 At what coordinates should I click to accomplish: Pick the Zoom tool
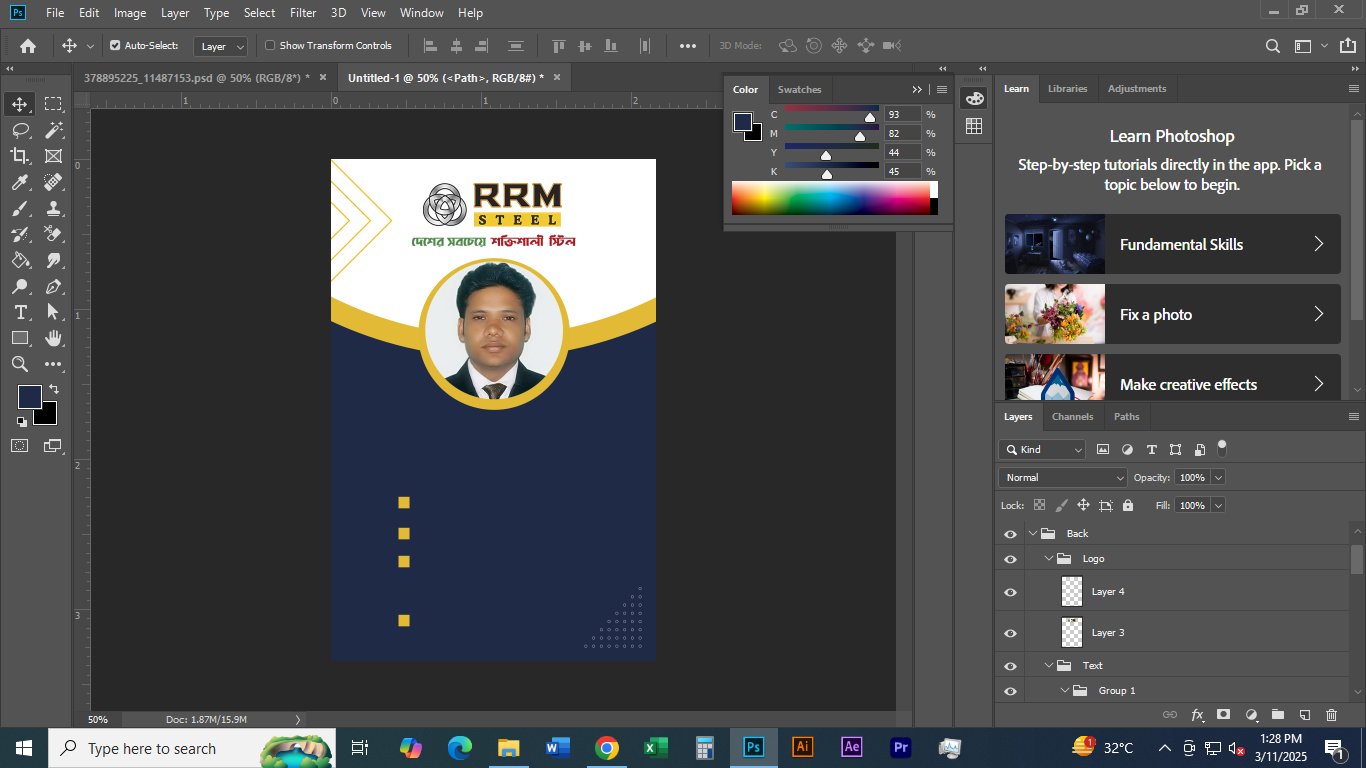click(x=20, y=364)
